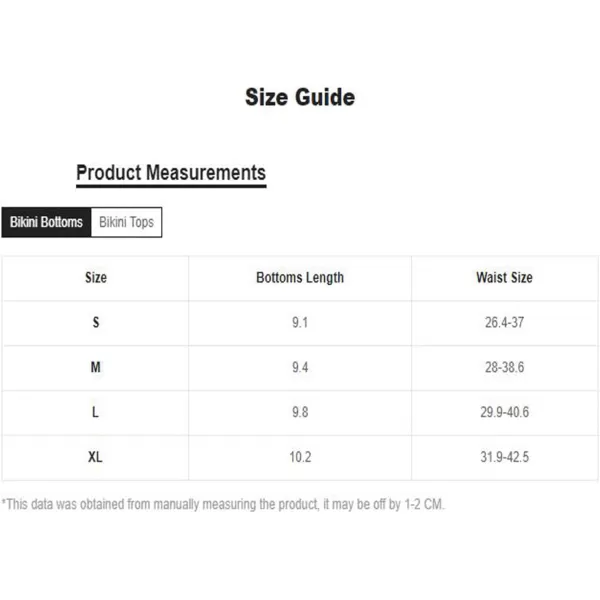
Task: Click the 9.8 bottoms length value
Action: point(300,412)
